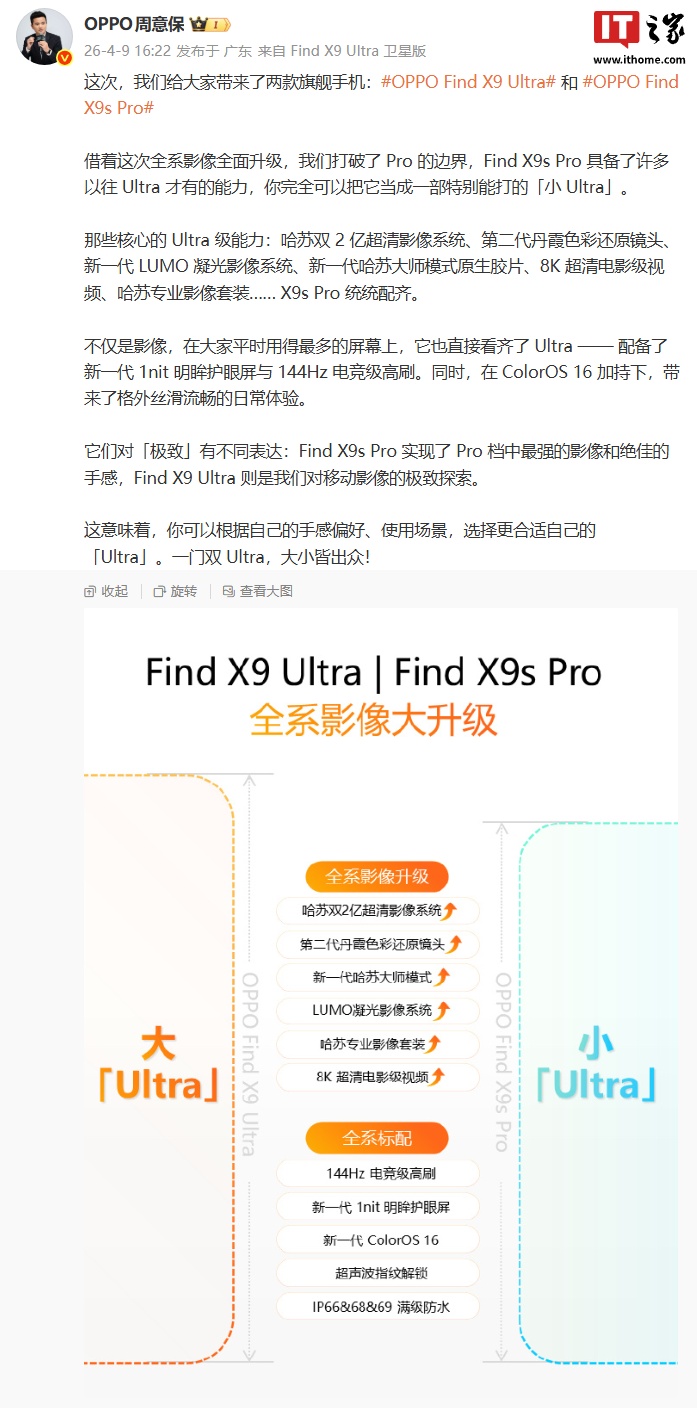This screenshot has height=1408, width=697.
Task: Click the 全系标配 orange pill label
Action: click(x=377, y=1138)
